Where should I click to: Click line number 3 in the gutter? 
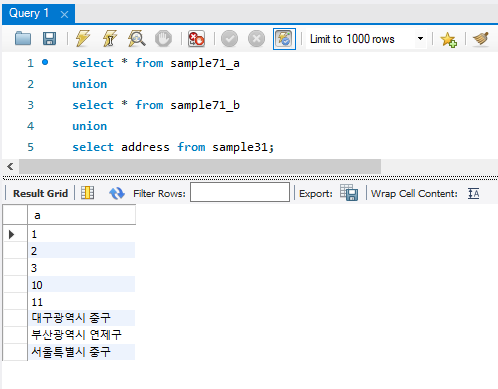[31, 105]
